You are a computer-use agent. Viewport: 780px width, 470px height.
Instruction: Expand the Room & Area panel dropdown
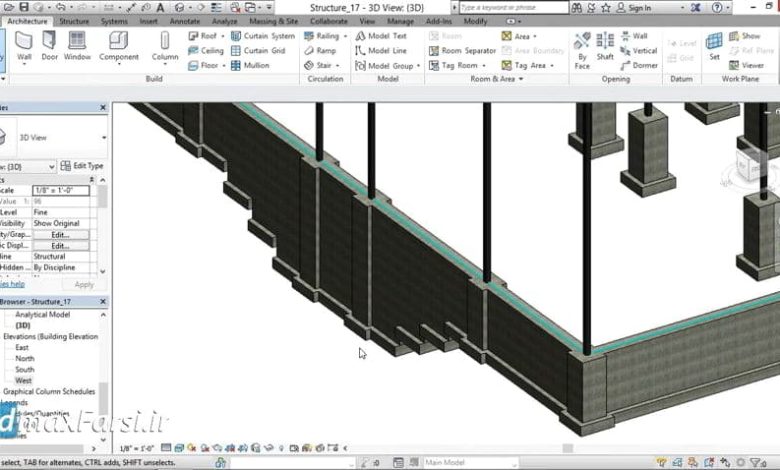[521, 79]
